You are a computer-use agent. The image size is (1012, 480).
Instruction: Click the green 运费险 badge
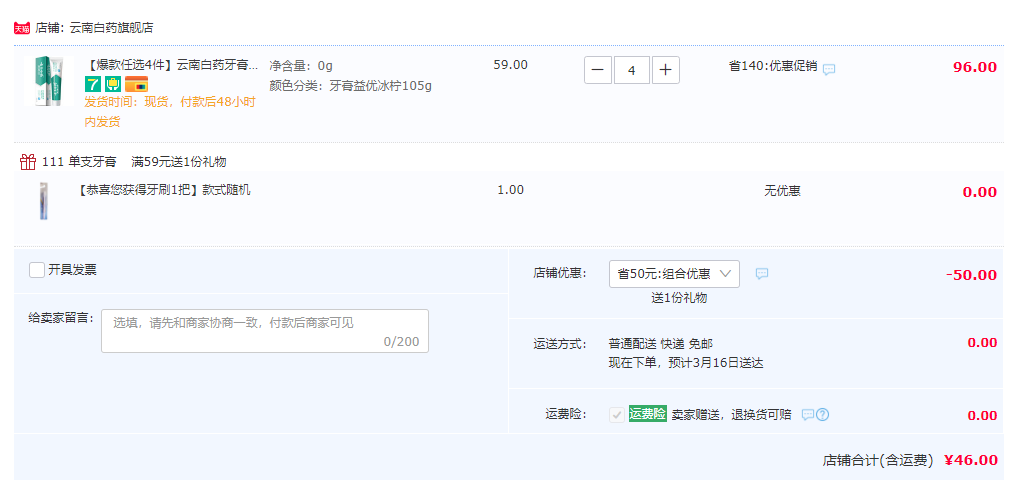647,414
